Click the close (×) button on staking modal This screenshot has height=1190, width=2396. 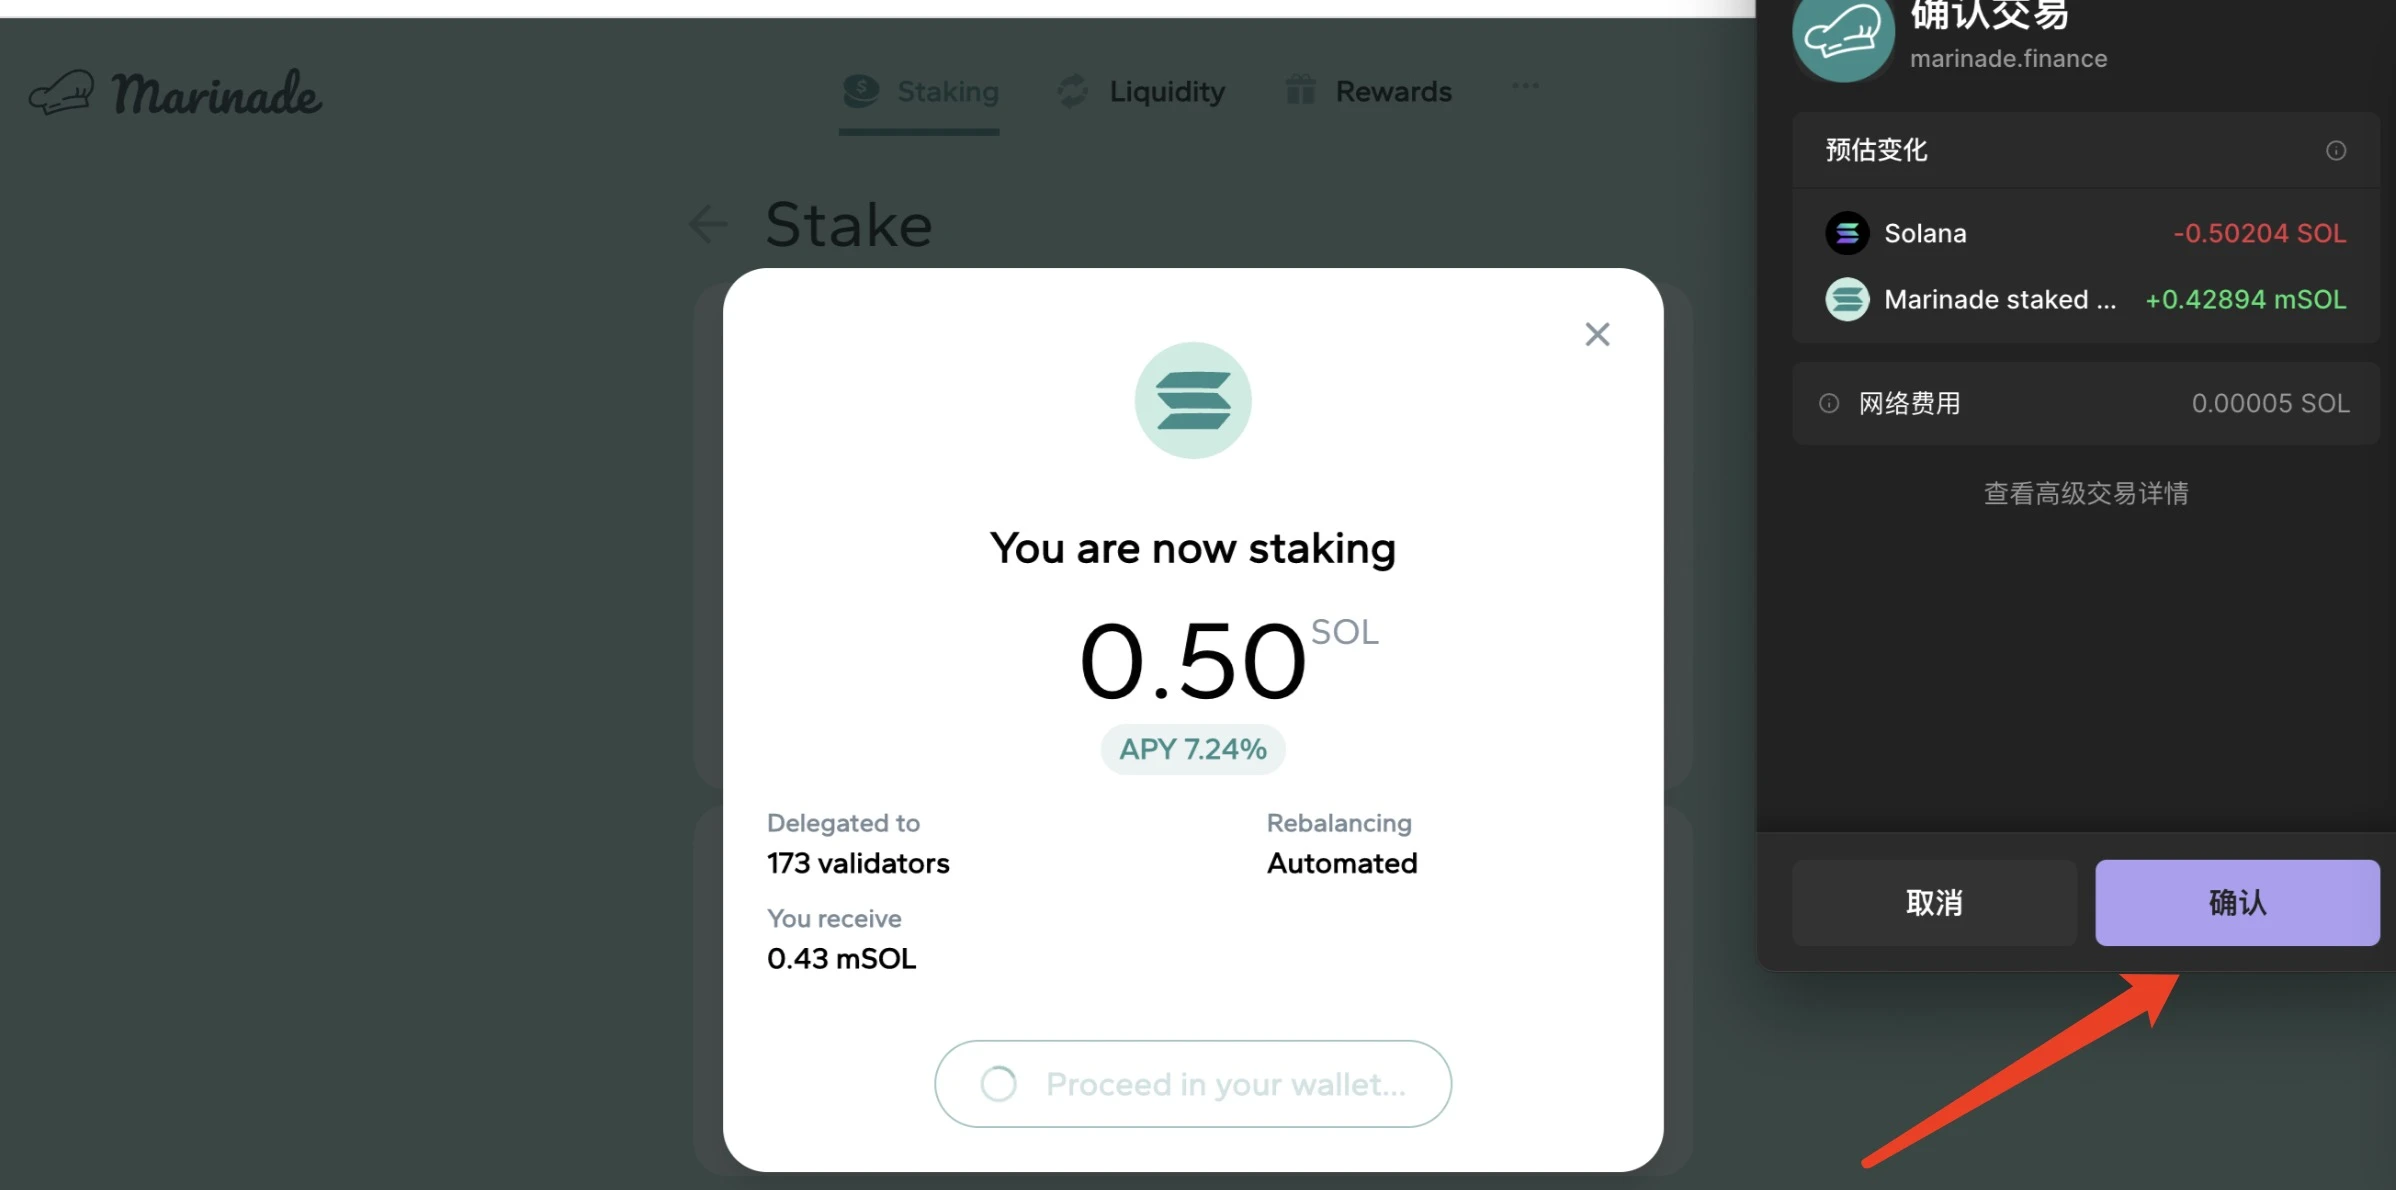(1598, 335)
